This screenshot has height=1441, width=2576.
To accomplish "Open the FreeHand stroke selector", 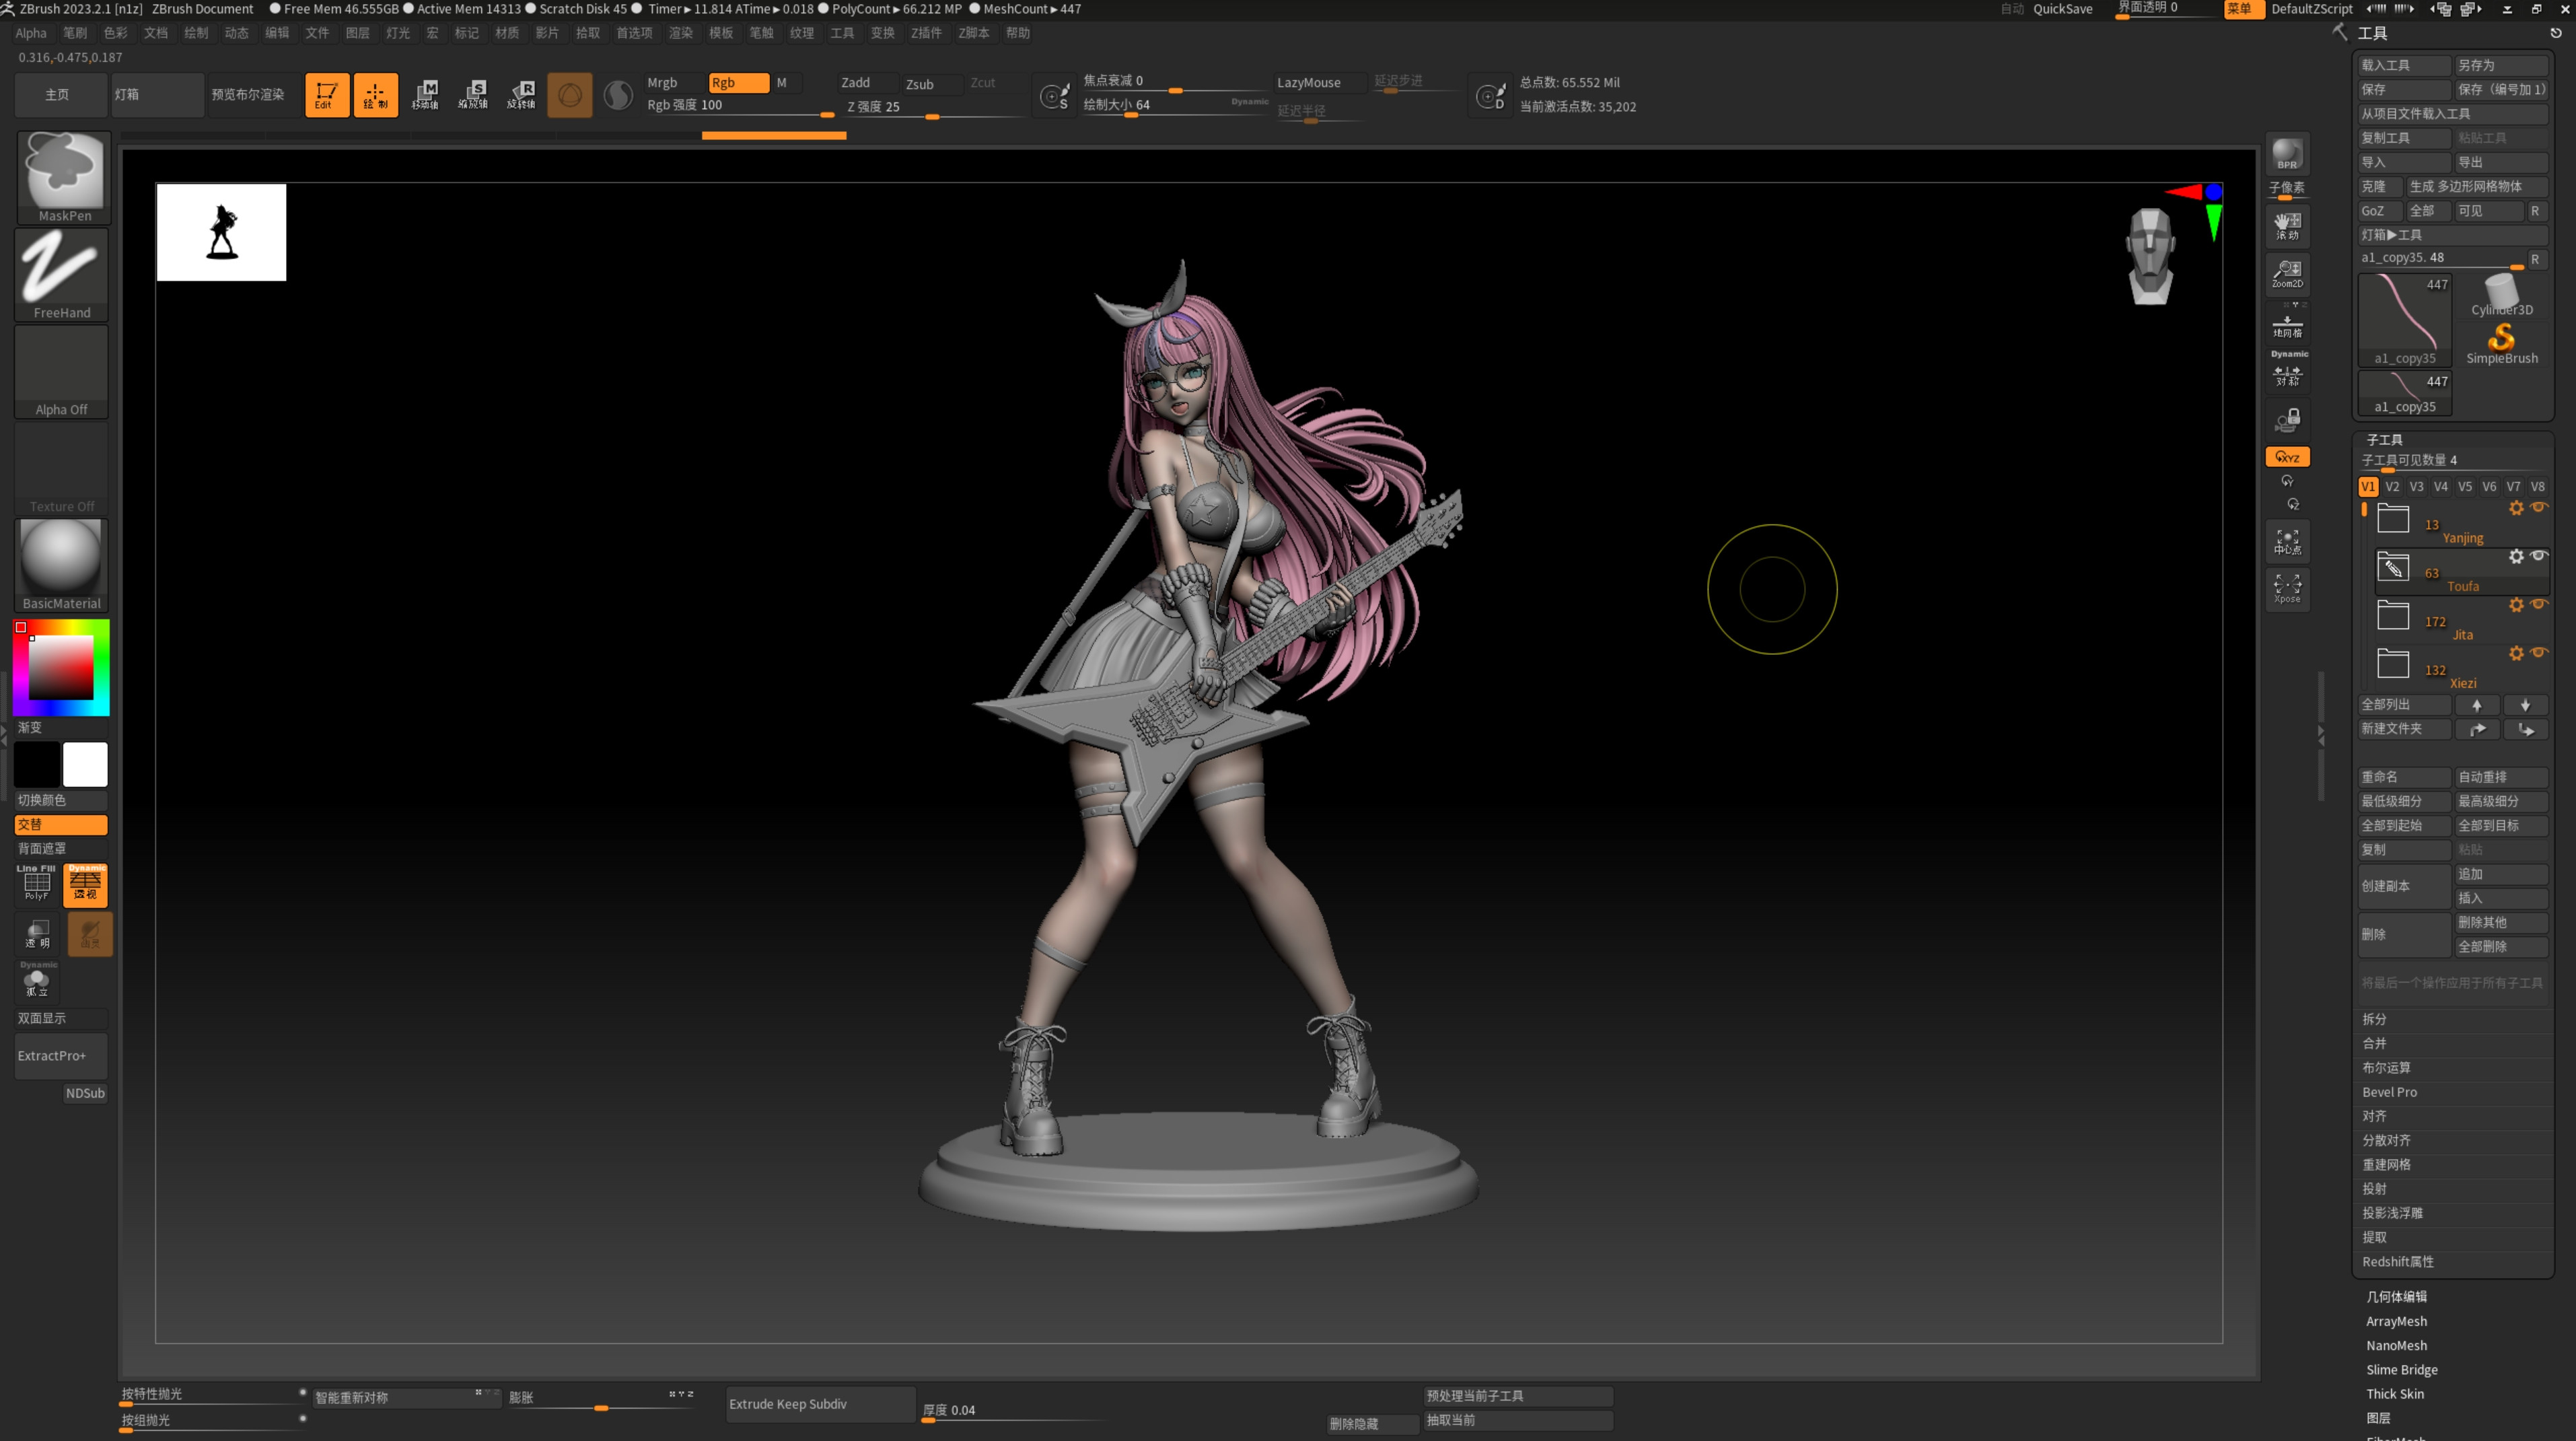I will click(x=61, y=274).
